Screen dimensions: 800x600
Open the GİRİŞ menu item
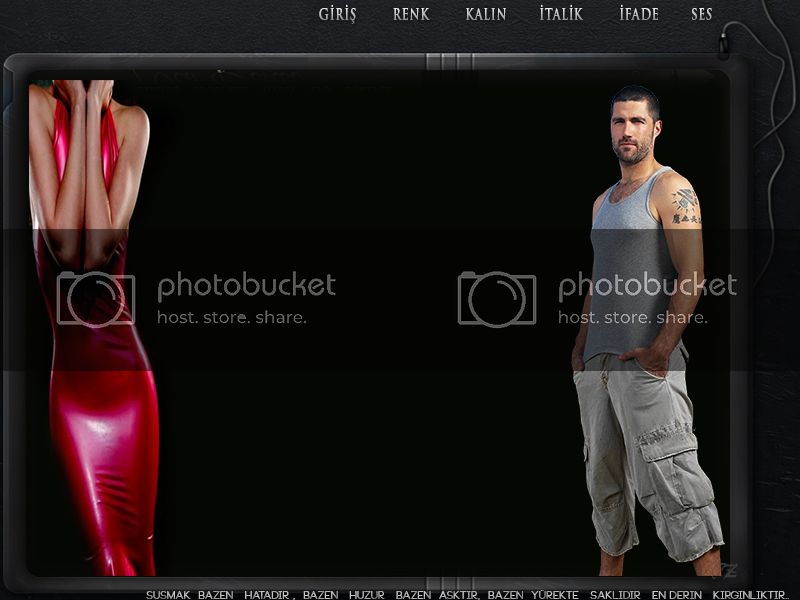[337, 14]
